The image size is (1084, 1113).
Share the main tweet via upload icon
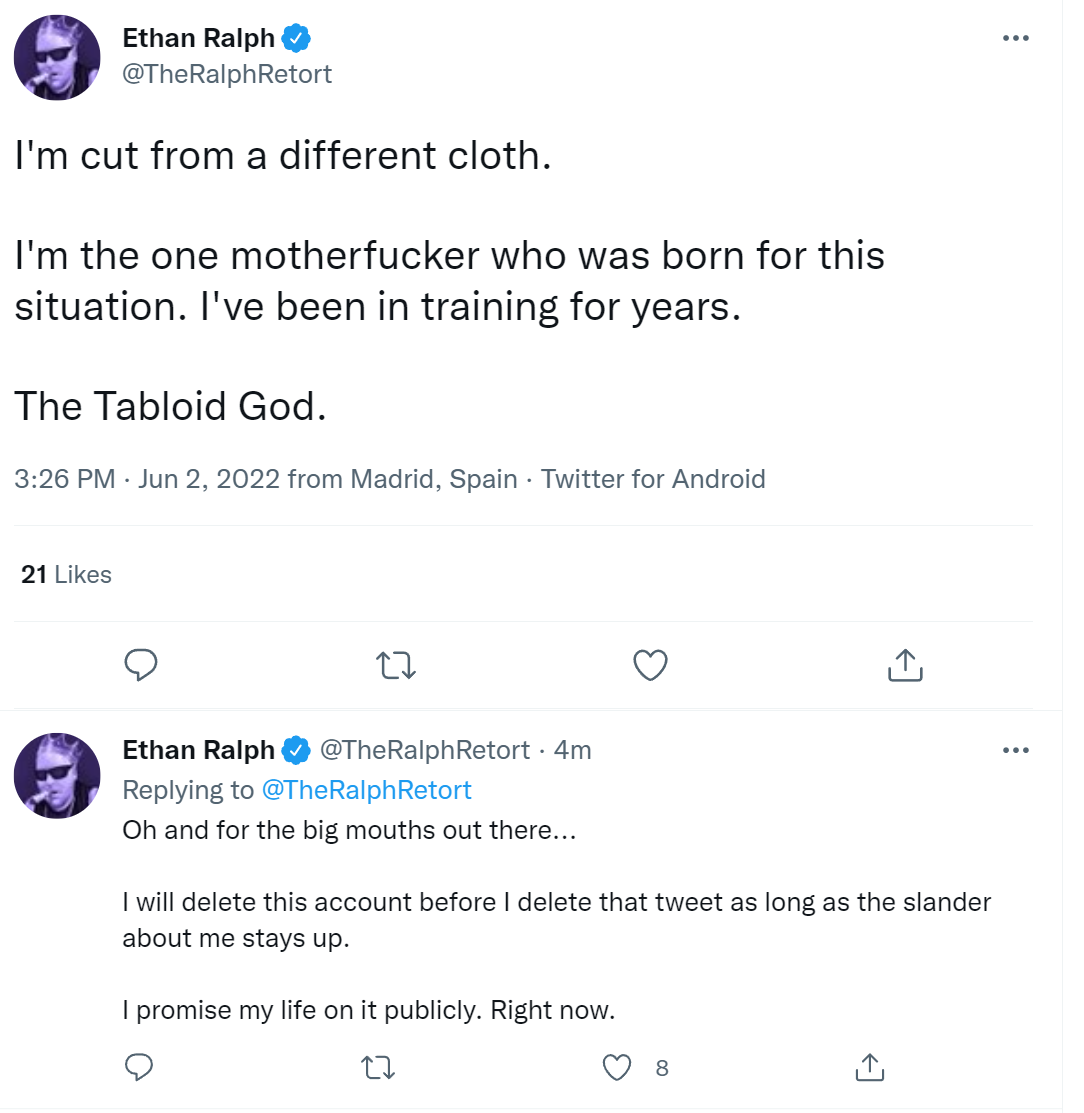tap(905, 665)
